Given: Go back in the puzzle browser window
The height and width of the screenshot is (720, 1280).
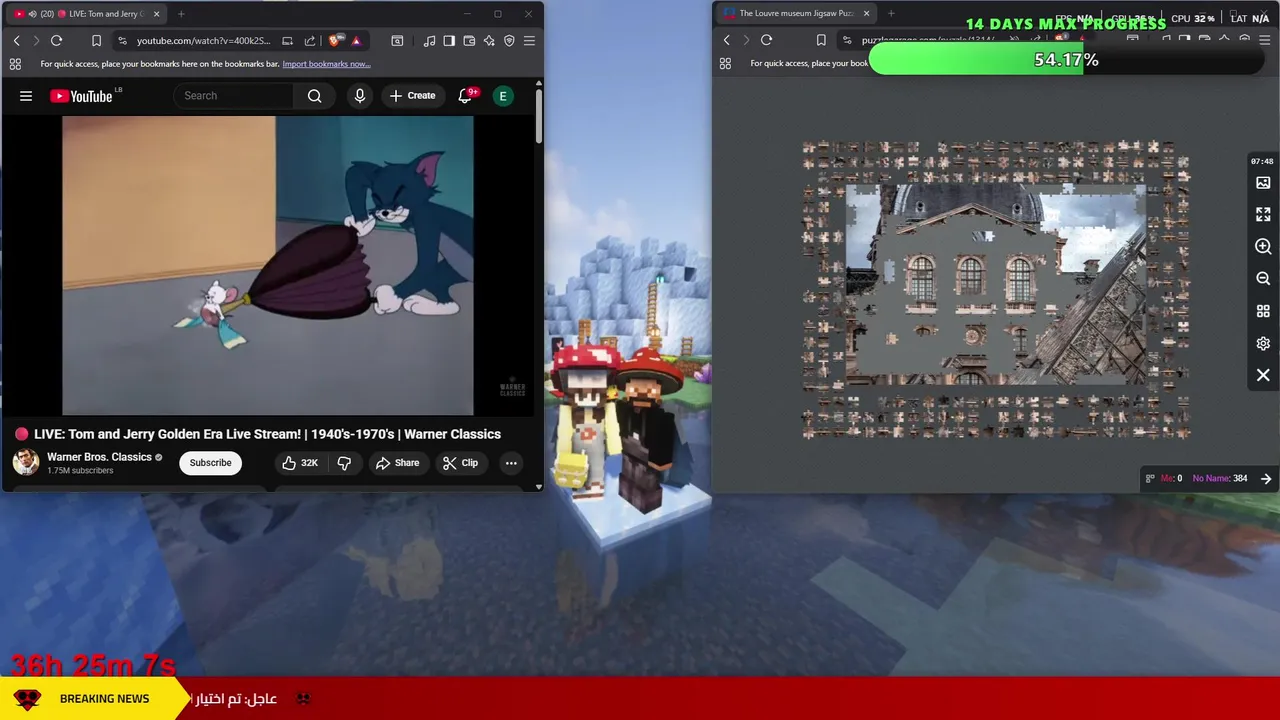Looking at the screenshot, I should [x=726, y=40].
